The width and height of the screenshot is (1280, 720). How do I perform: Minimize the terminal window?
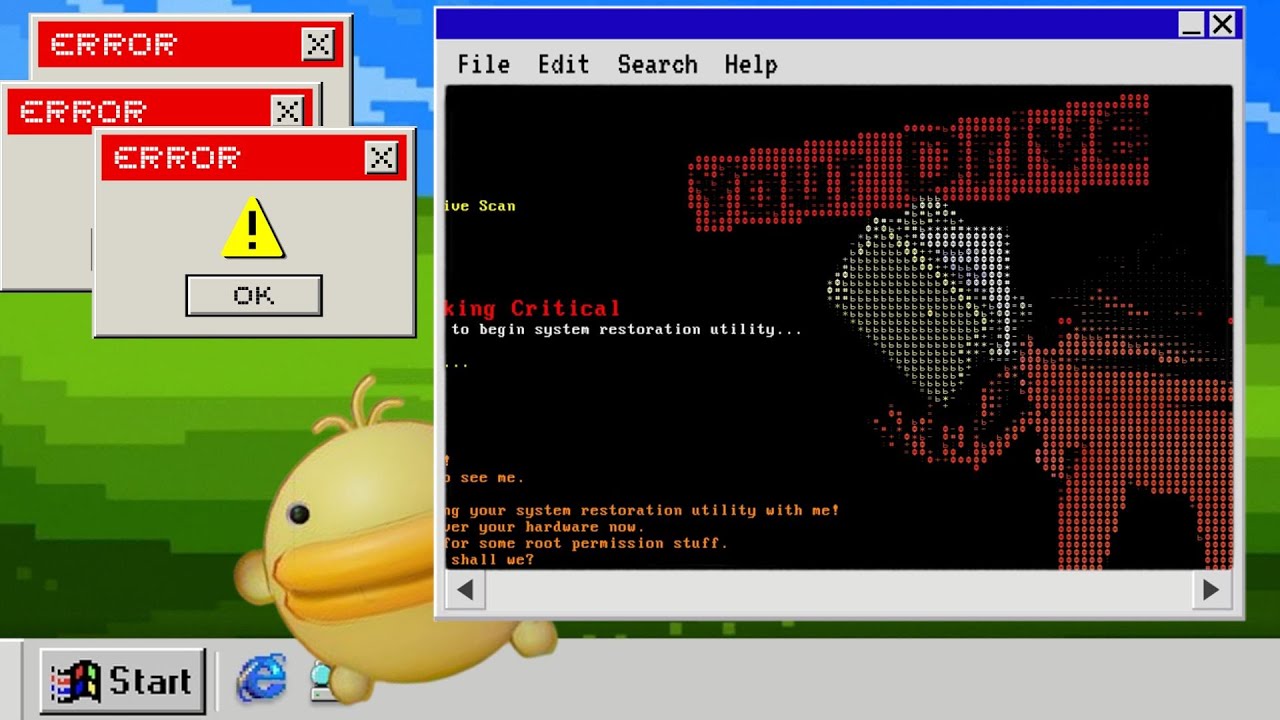tap(1191, 24)
